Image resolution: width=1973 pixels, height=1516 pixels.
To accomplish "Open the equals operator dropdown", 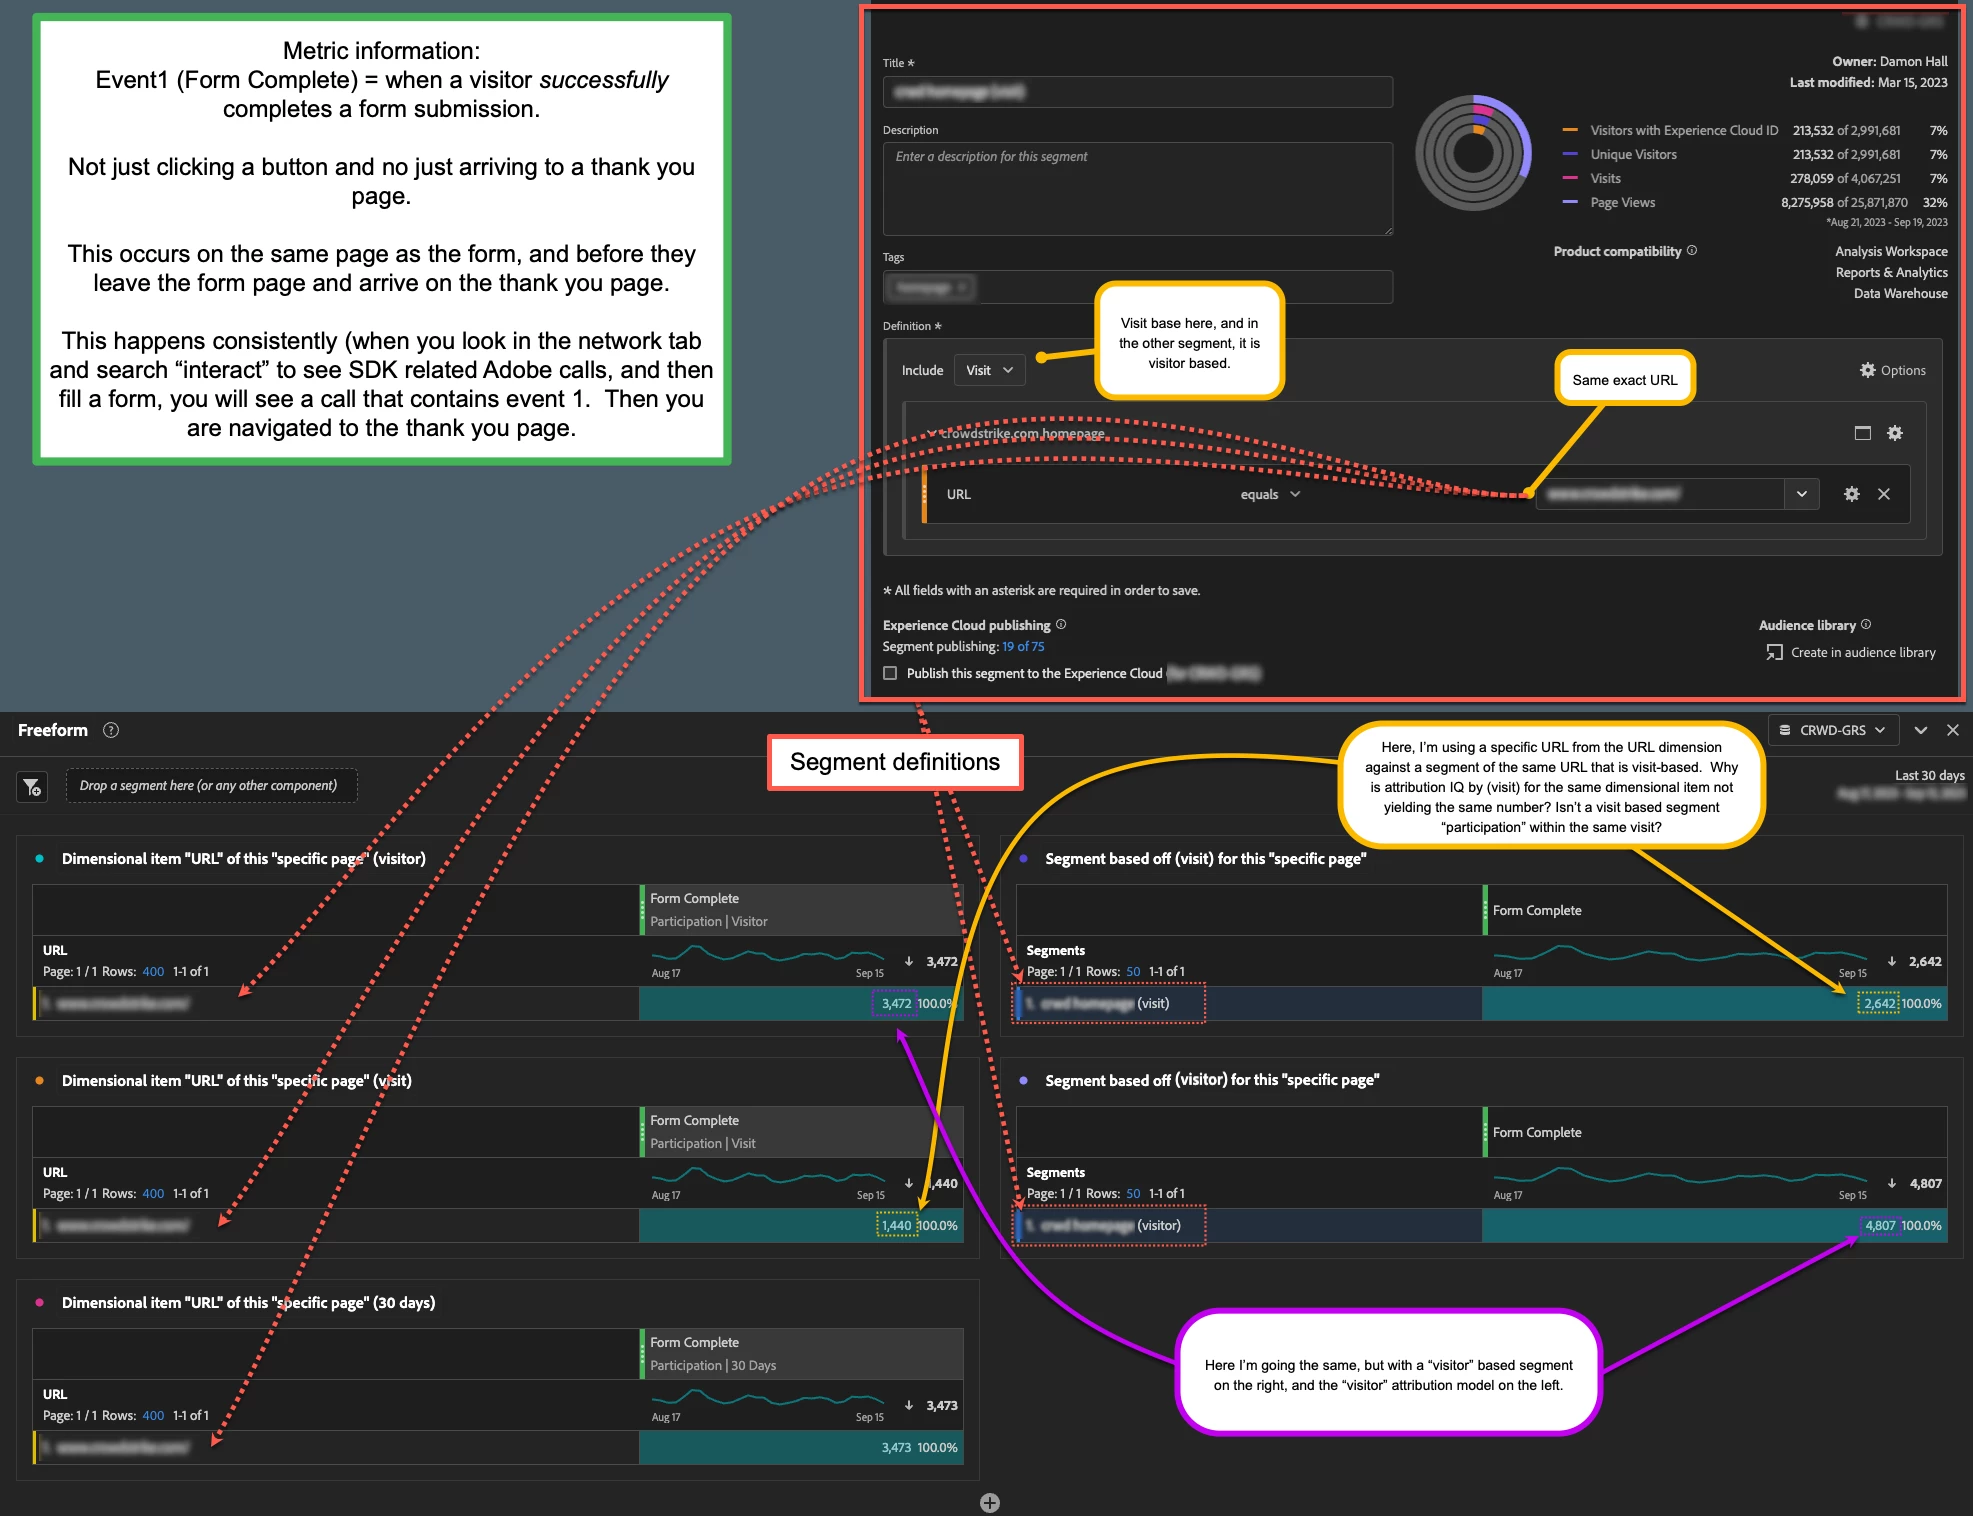I will (1270, 494).
